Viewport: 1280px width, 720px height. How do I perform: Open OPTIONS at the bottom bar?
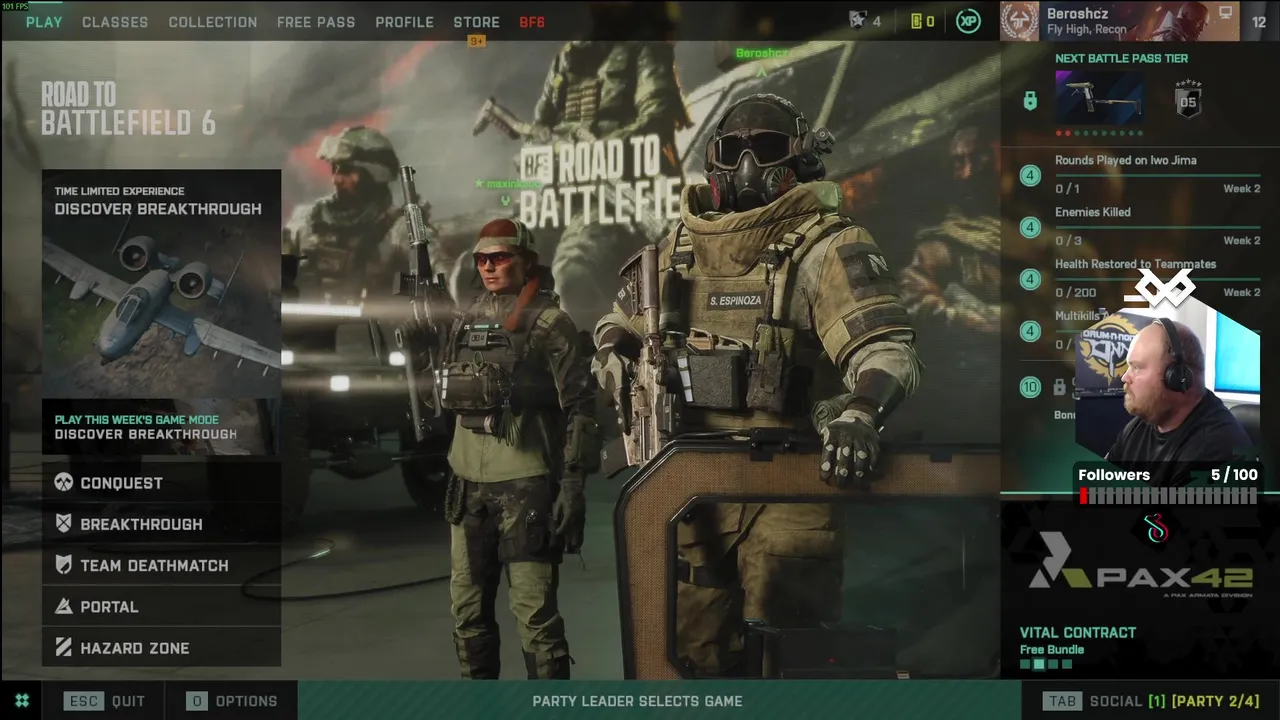coord(232,701)
